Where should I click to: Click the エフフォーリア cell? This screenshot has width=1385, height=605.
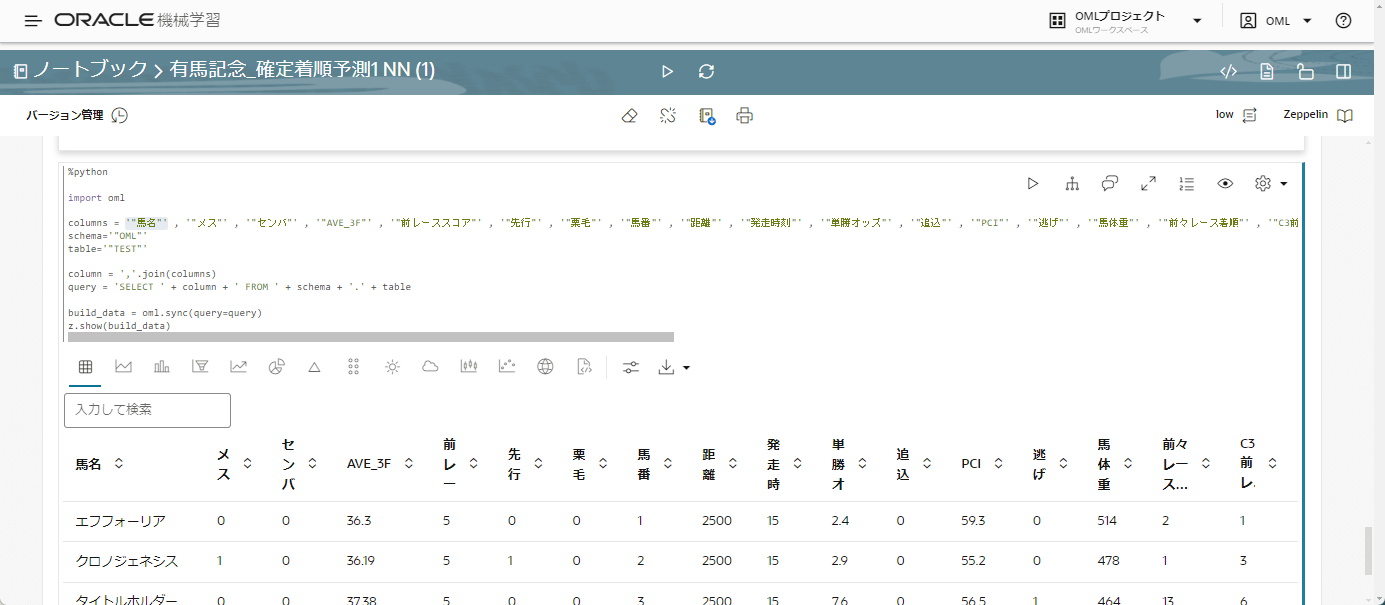pyautogui.click(x=120, y=521)
